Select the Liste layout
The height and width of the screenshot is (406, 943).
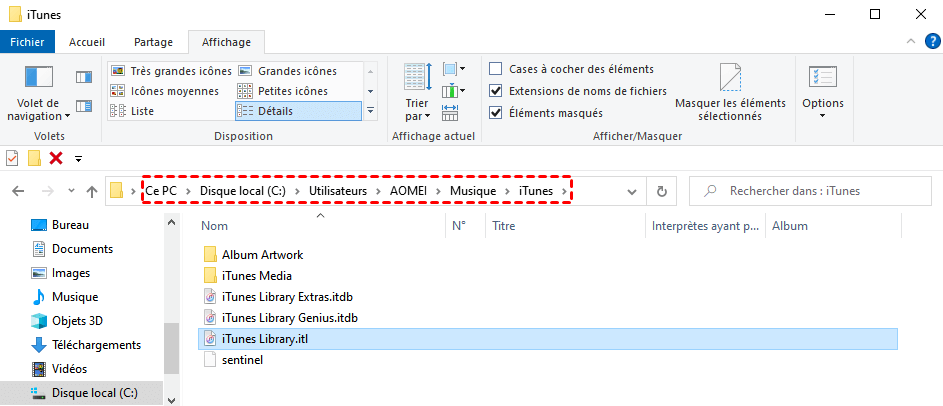pyautogui.click(x=132, y=111)
